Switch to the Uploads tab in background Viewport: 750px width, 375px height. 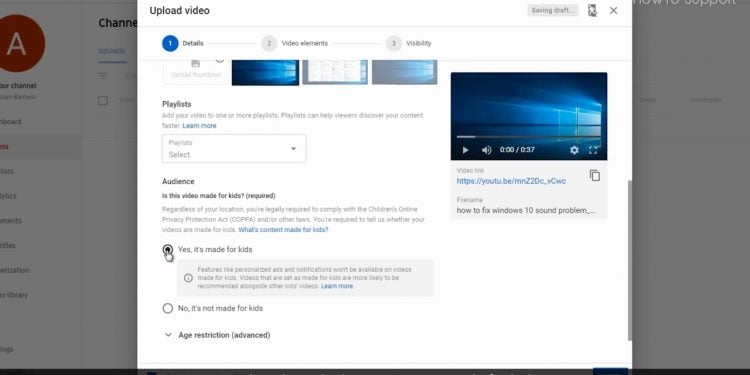point(111,51)
